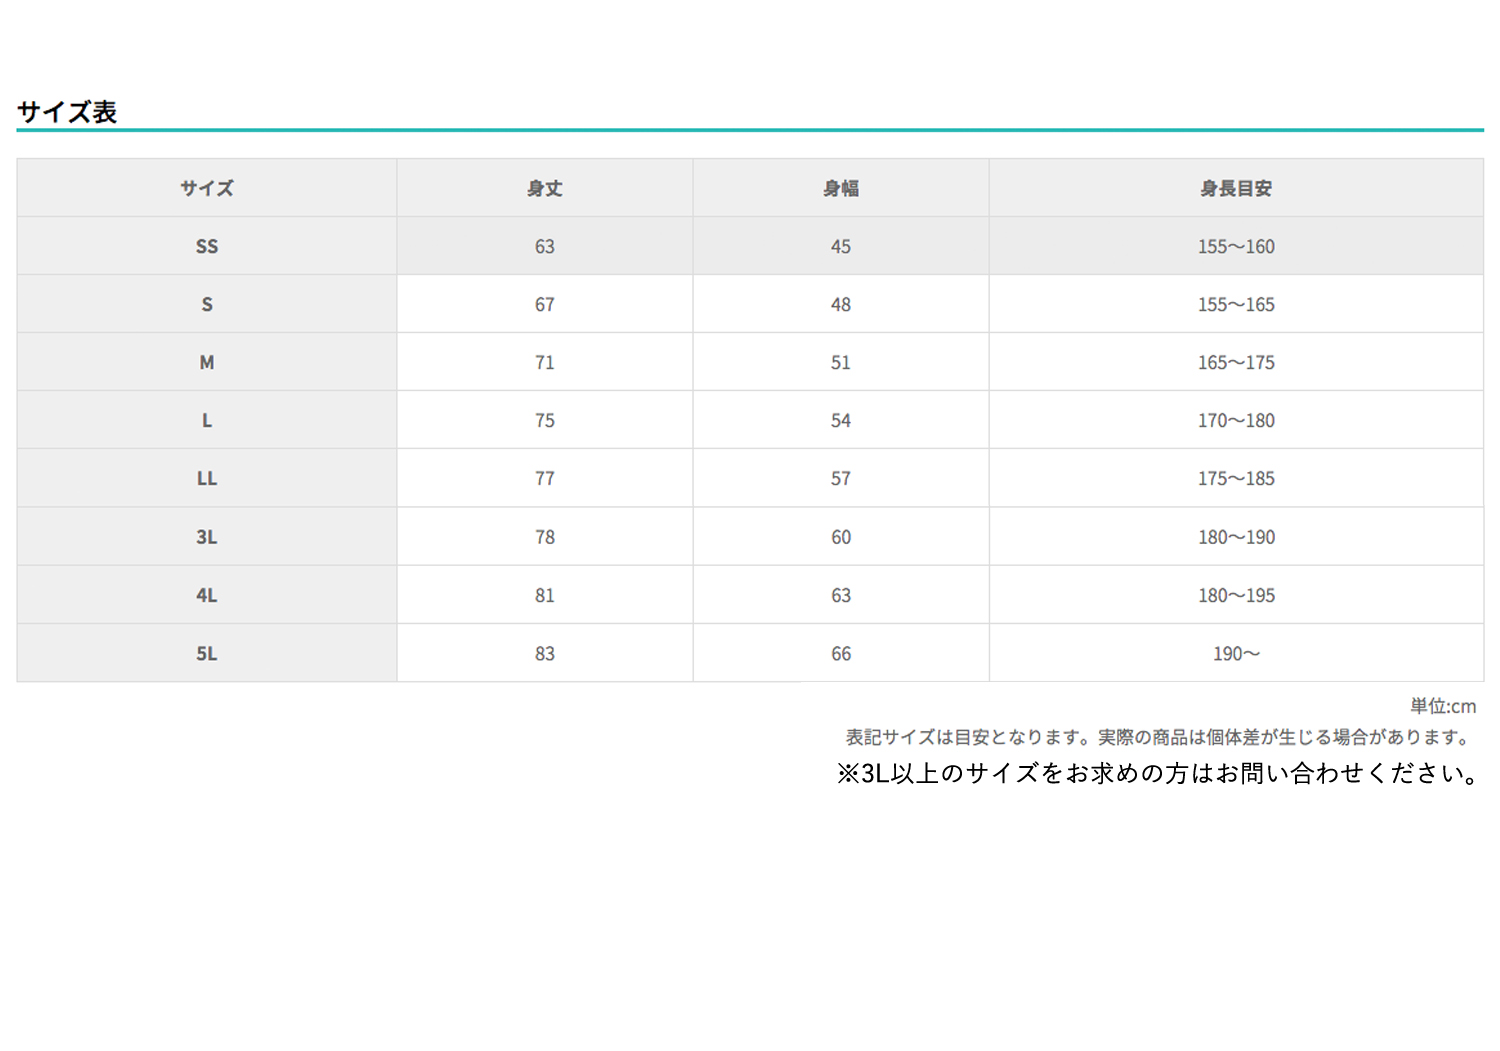Select the サイズ column header

(207, 188)
